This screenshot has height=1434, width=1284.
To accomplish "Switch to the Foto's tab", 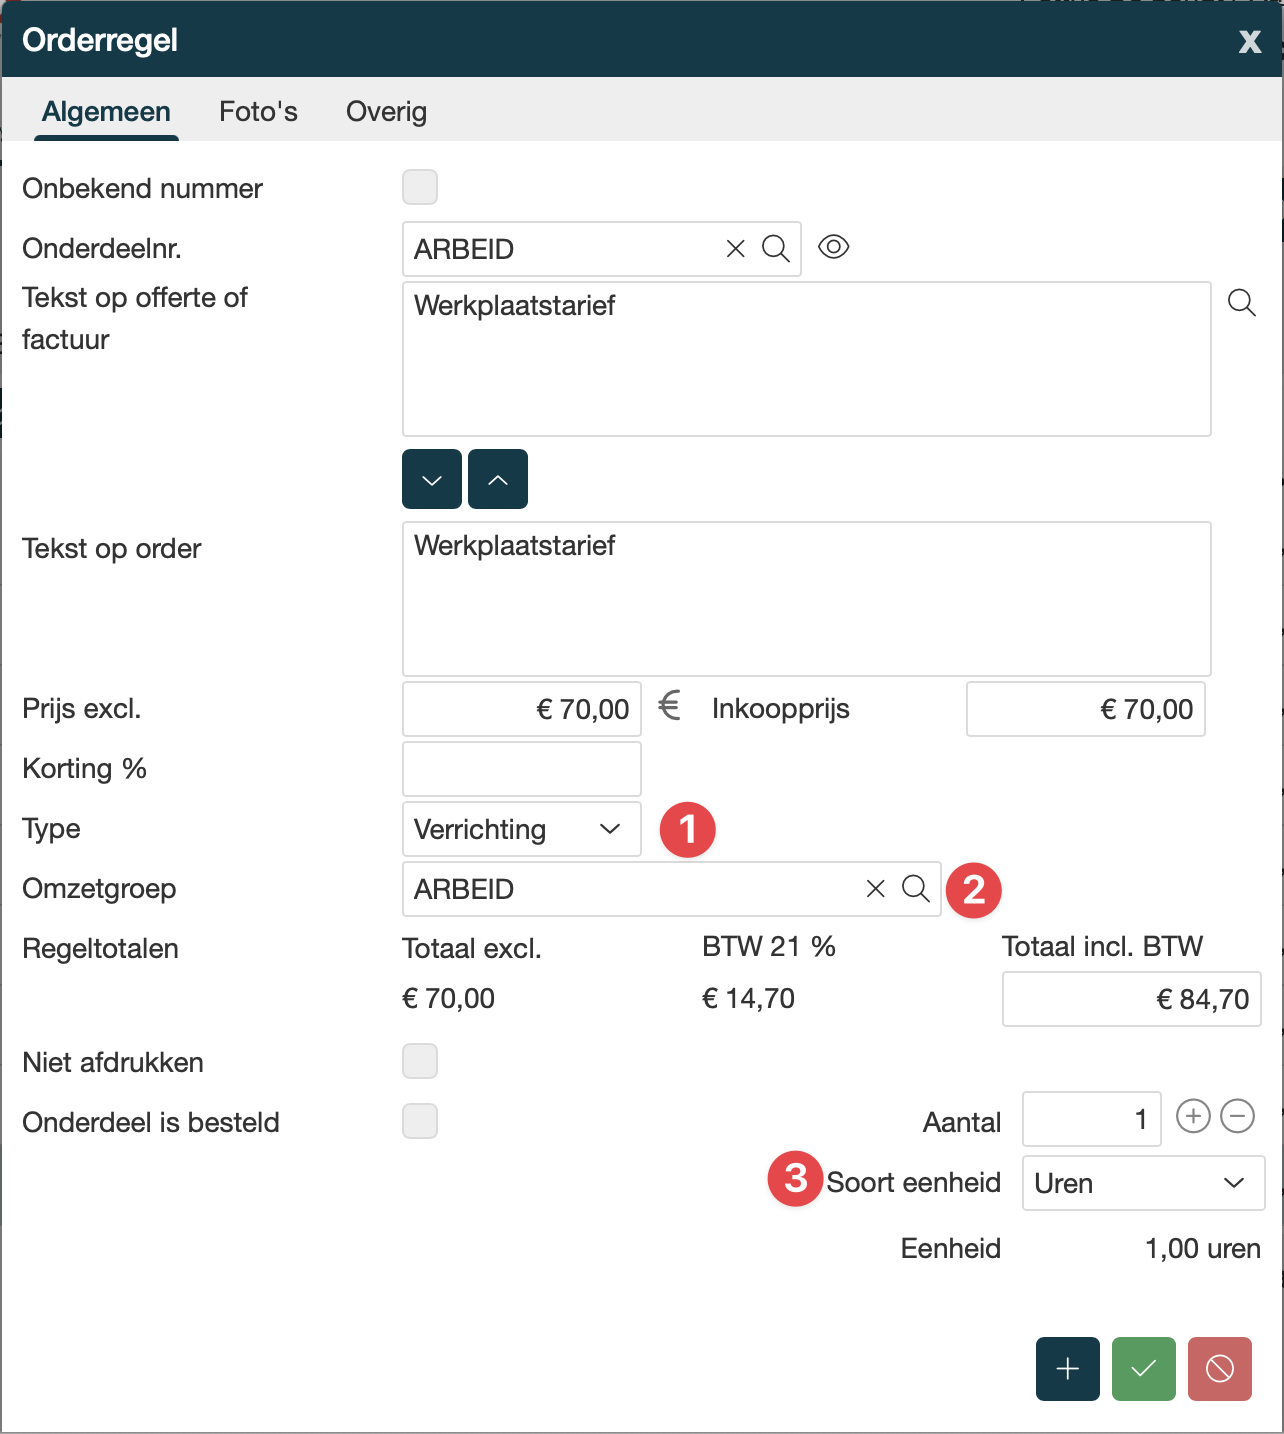I will [258, 111].
